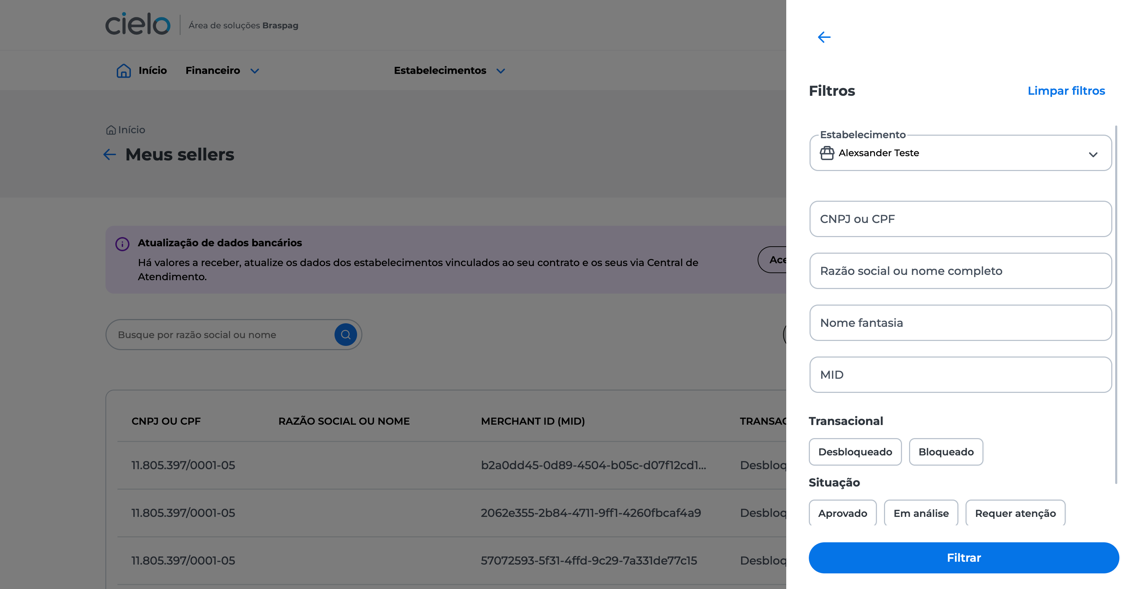
Task: Click the MID input field
Action: 960,375
